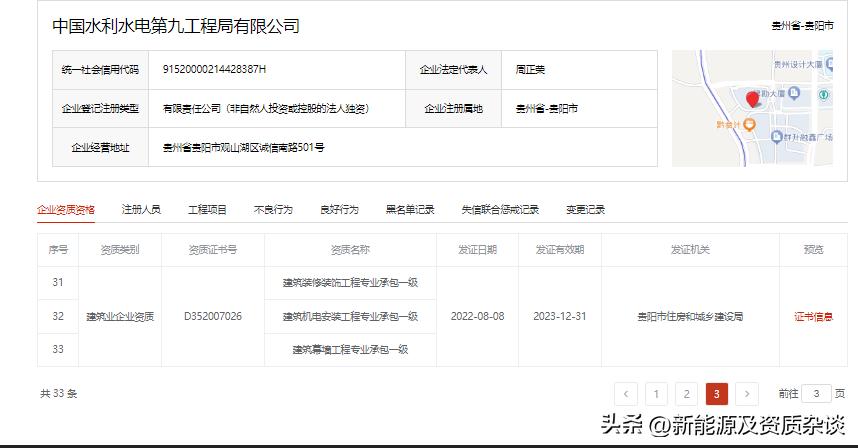Viewport: 858px width, 448px height.
Task: Select 建筑业企业资质 category cell
Action: click(x=120, y=317)
